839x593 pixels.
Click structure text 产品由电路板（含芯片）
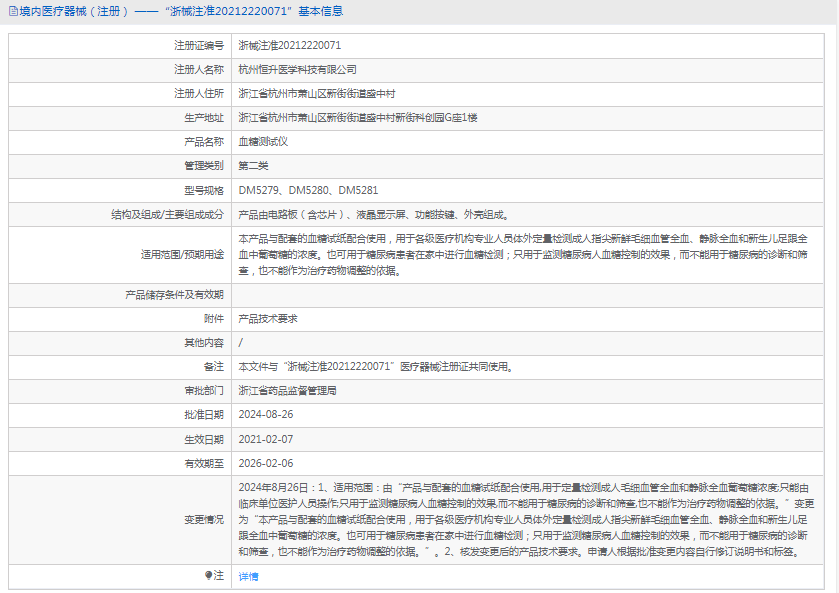292,215
